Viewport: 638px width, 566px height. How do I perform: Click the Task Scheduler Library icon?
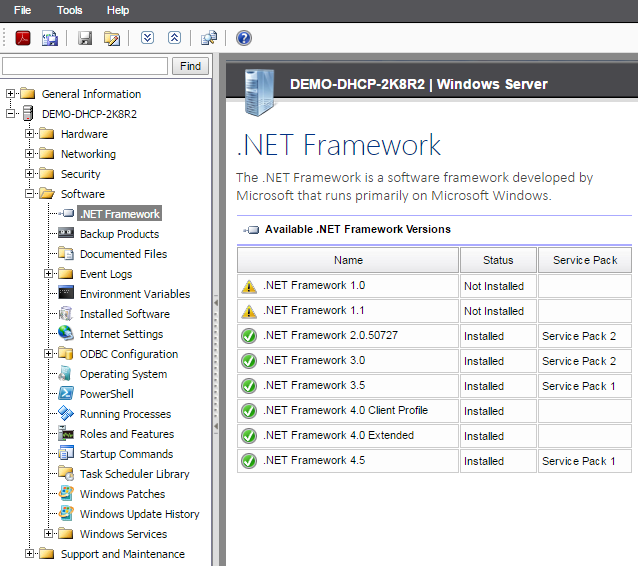pyautogui.click(x=66, y=473)
